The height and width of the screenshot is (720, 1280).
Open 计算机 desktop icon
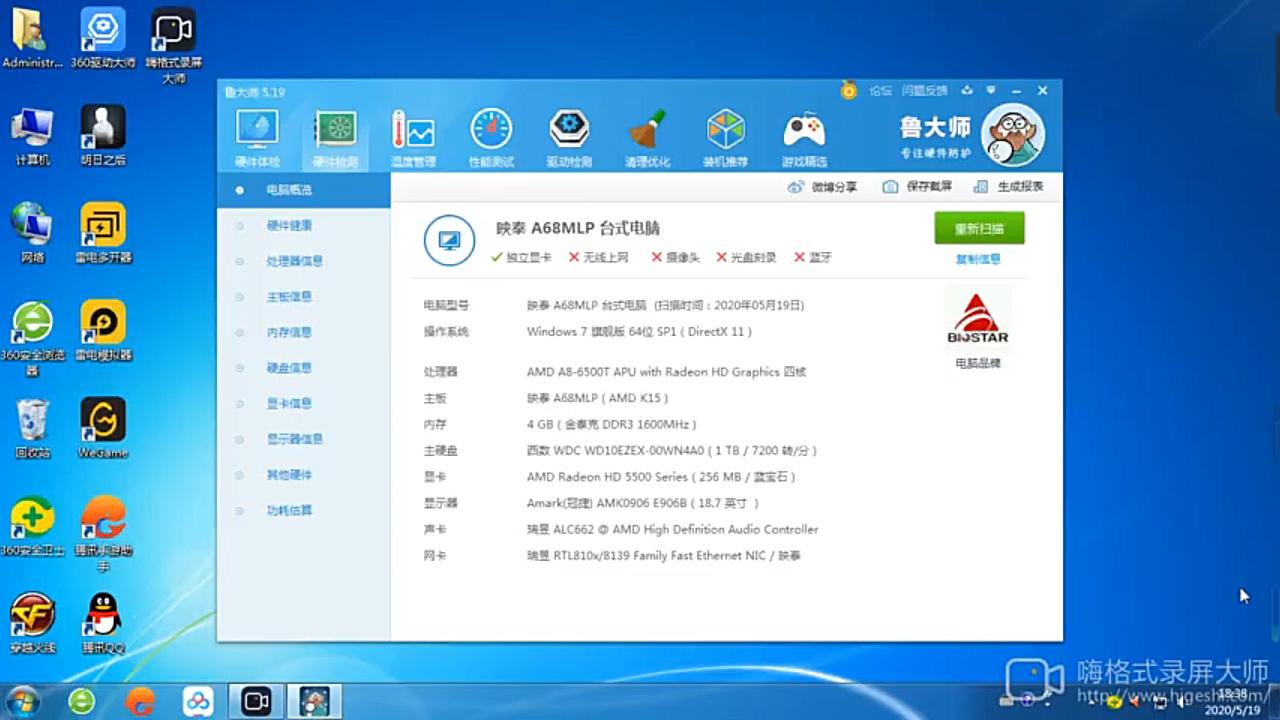32,135
